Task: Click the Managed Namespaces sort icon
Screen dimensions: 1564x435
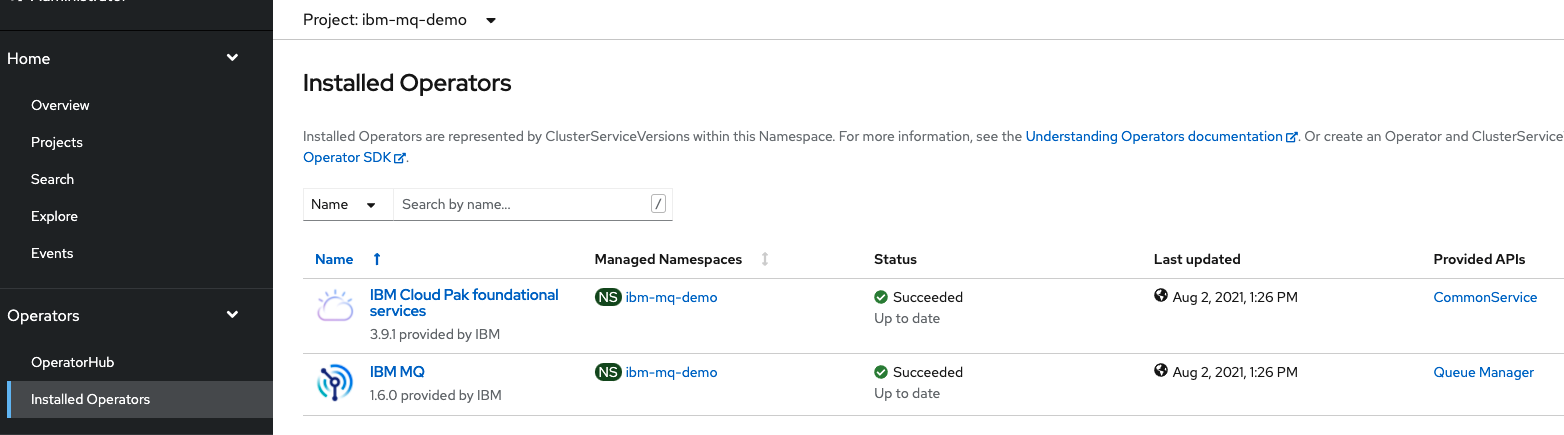Action: coord(765,259)
